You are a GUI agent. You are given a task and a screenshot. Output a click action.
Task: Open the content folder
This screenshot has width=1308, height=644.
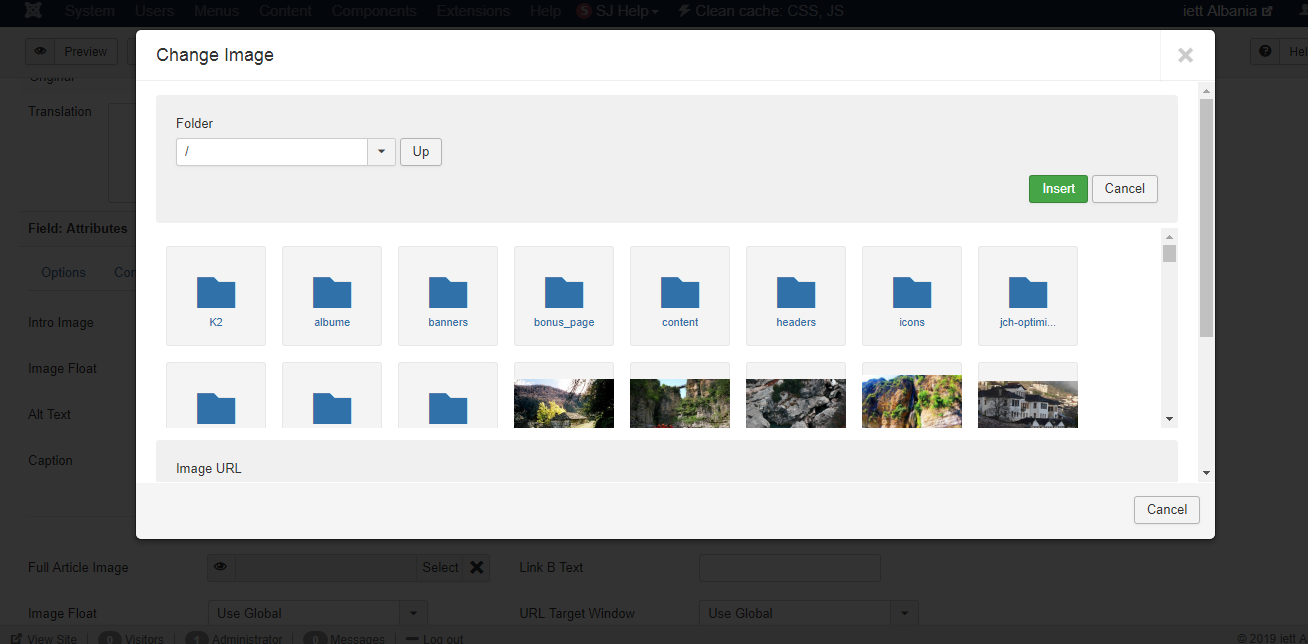point(680,296)
